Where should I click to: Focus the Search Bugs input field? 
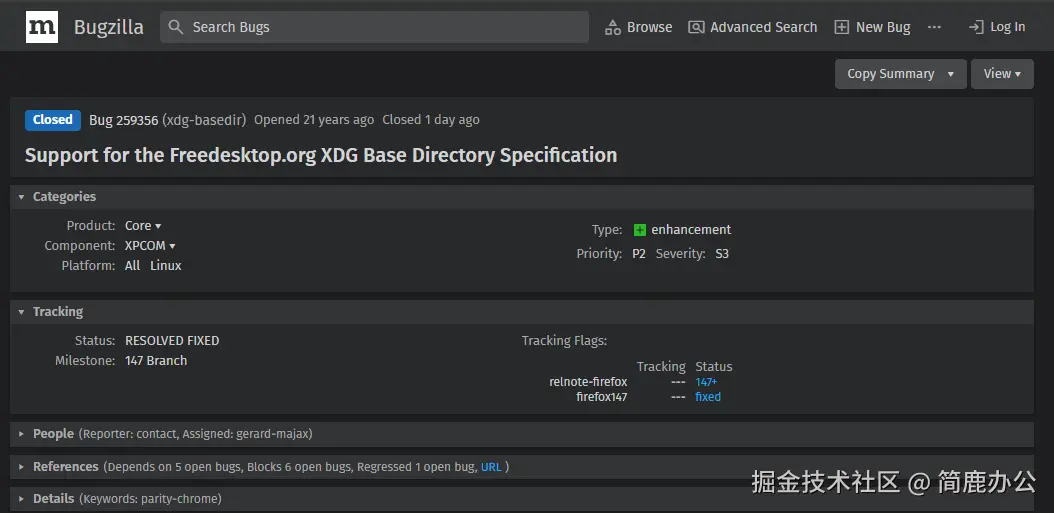click(x=374, y=27)
